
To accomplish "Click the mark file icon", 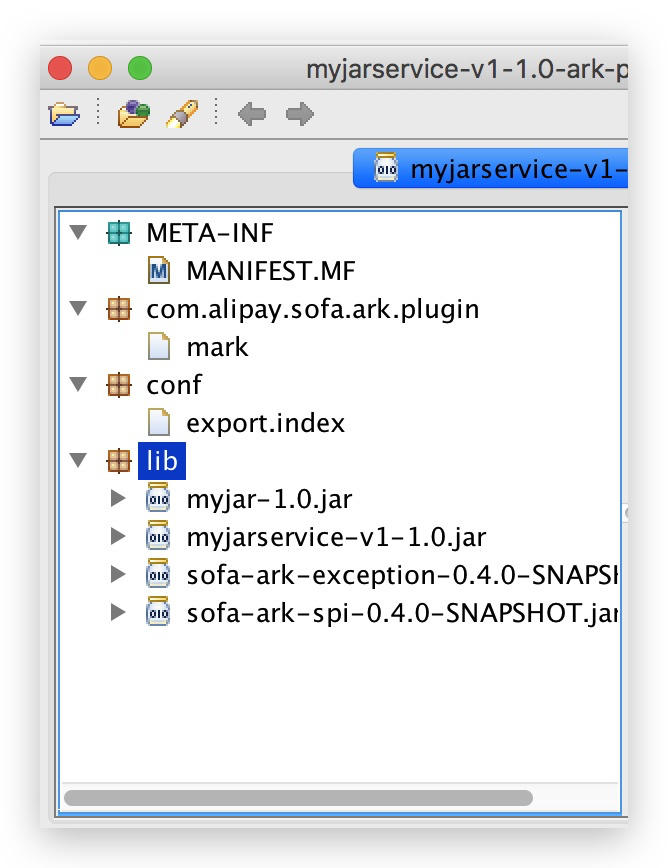I will pos(159,347).
